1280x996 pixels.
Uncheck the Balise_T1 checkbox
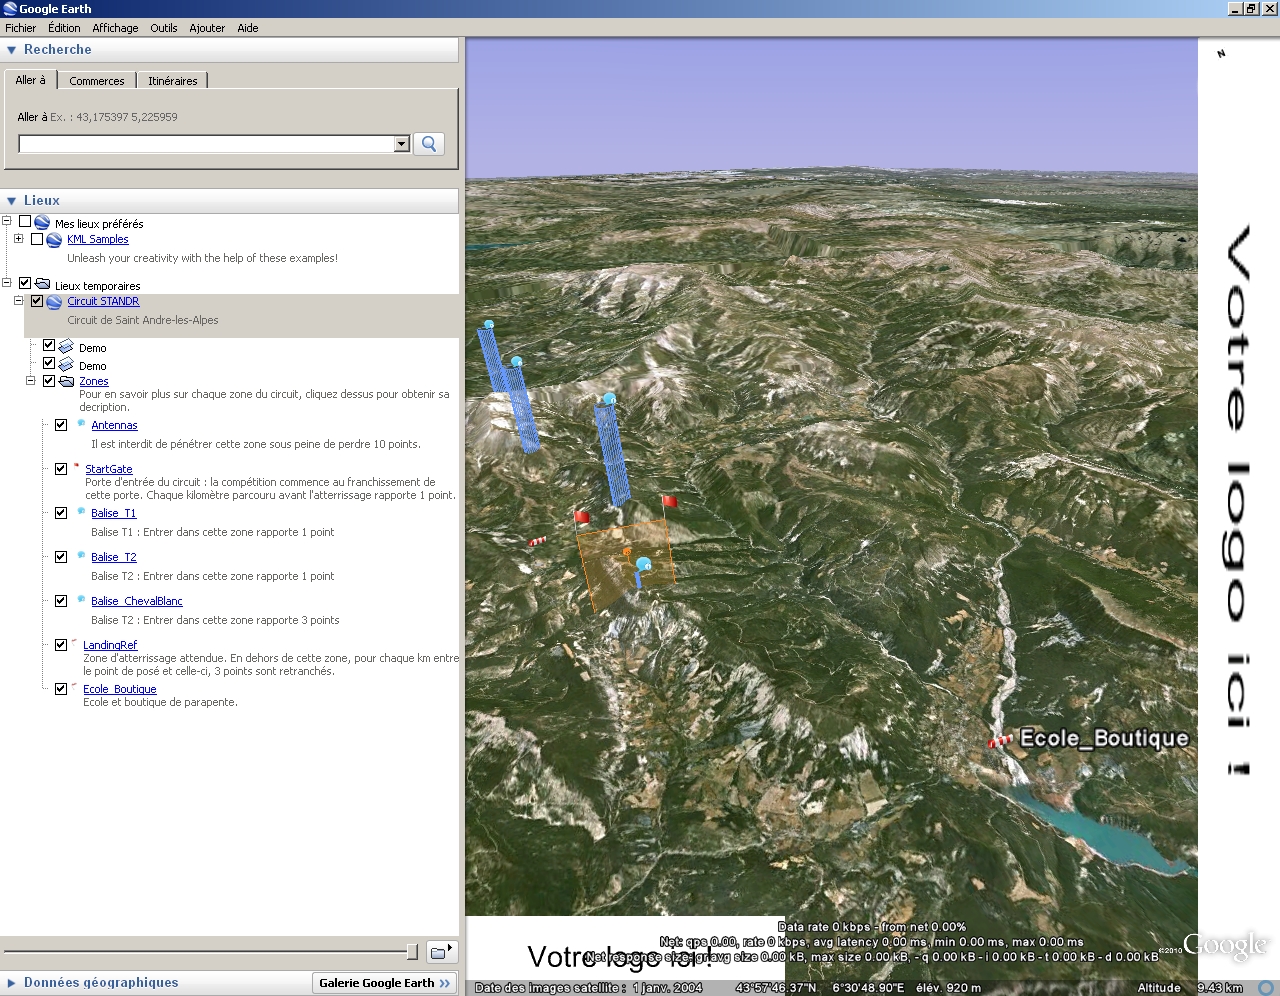click(x=61, y=513)
